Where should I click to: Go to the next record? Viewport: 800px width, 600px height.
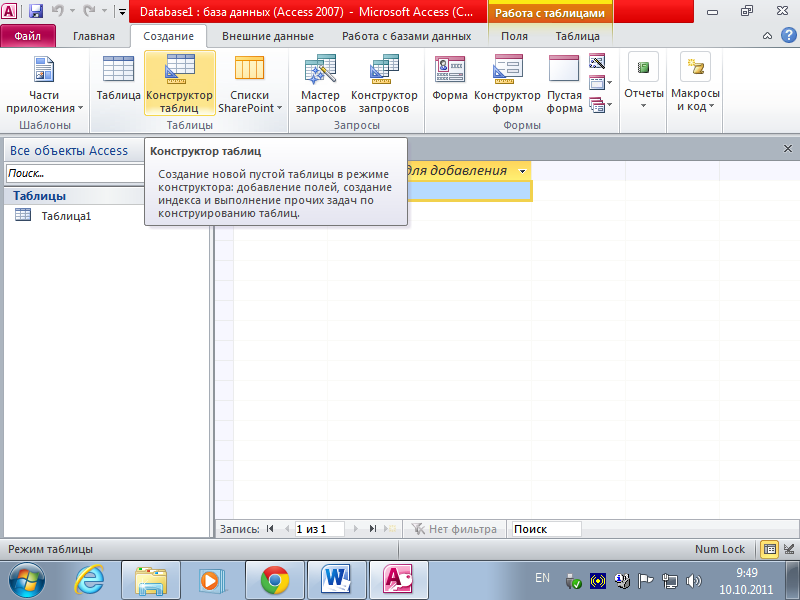(x=356, y=529)
